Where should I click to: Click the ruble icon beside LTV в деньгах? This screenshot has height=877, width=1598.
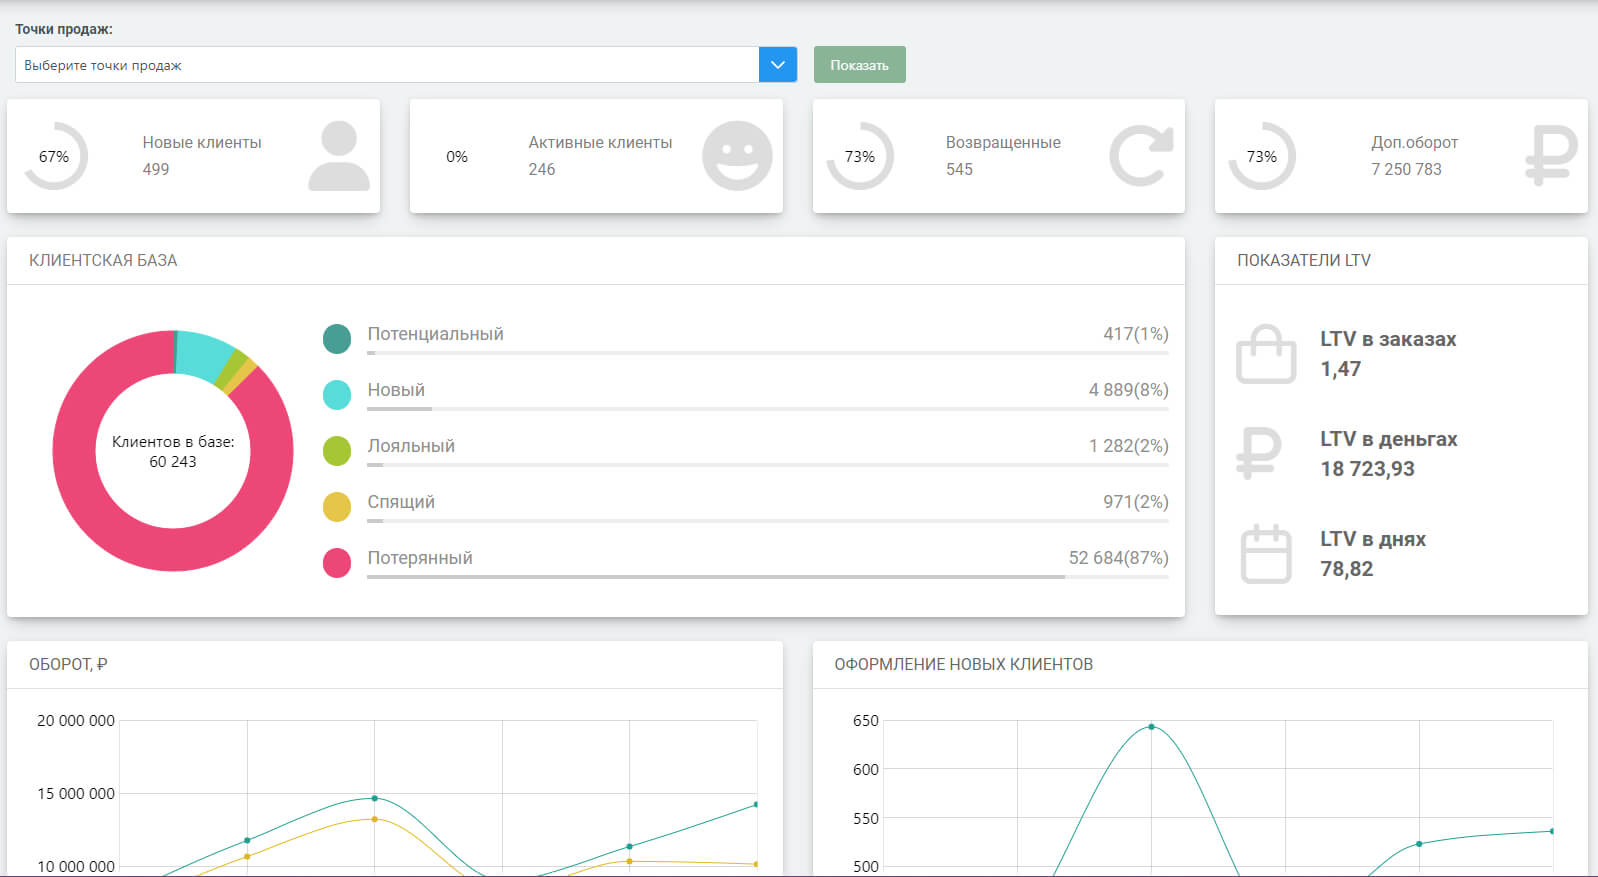point(1259,453)
